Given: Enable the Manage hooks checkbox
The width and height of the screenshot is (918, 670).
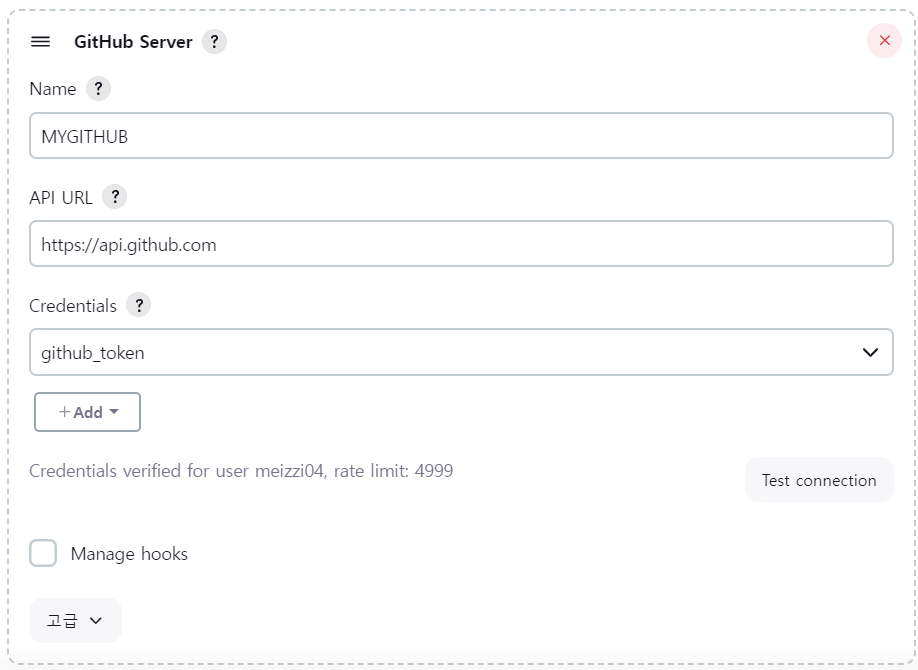Looking at the screenshot, I should click(43, 553).
